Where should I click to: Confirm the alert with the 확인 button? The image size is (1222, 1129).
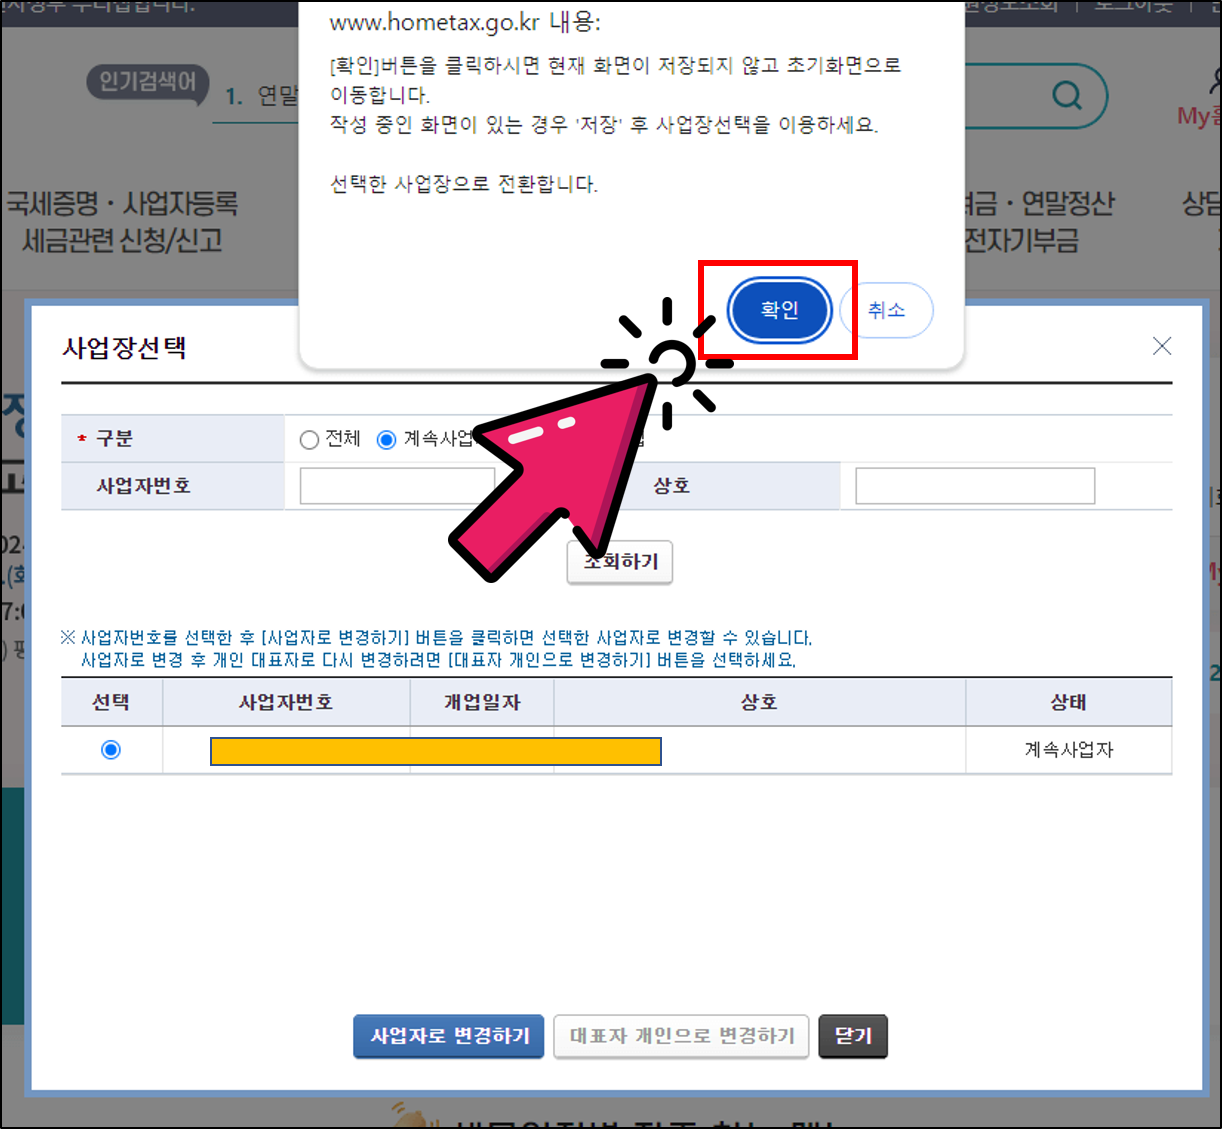coord(780,310)
